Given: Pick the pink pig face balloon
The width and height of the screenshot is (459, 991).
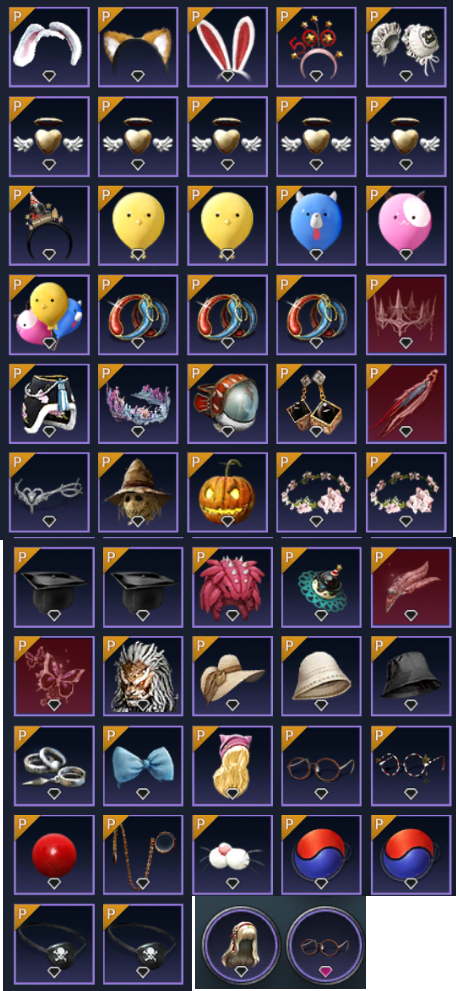Looking at the screenshot, I should coord(406,225).
